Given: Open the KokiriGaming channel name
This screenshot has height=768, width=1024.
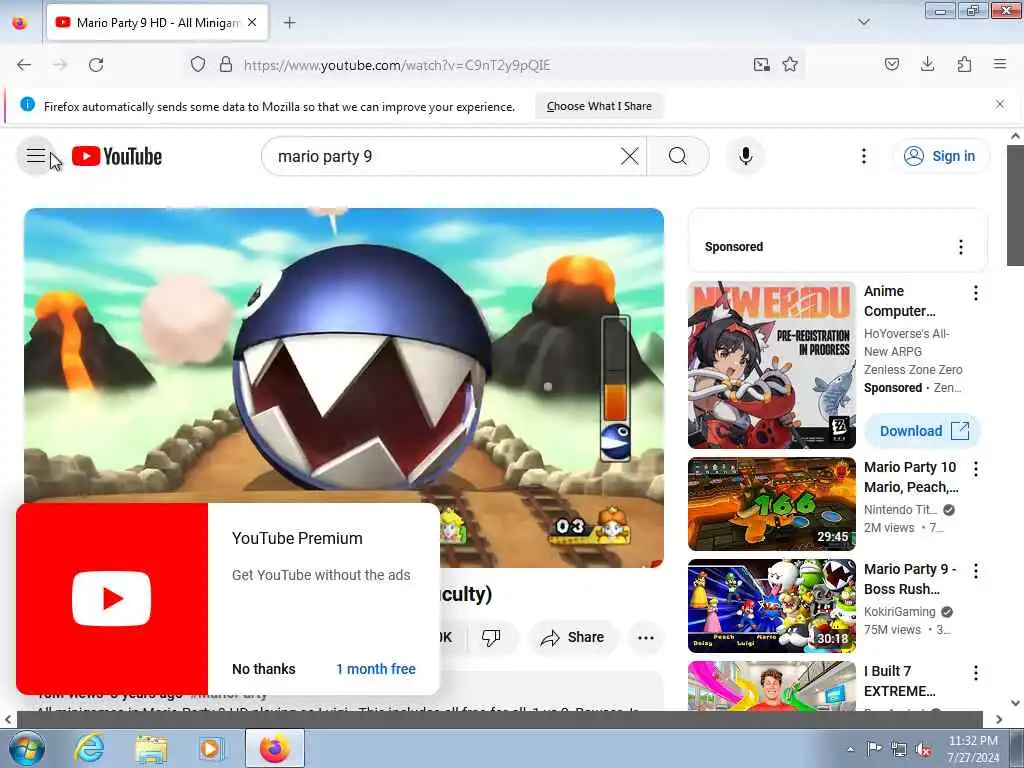Looking at the screenshot, I should point(899,612).
